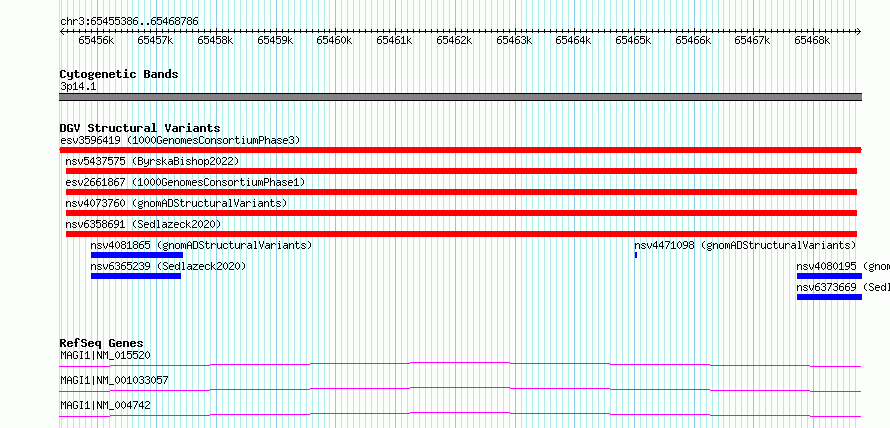Select the magenta line under MAGI1|NM_001033057

coord(460,389)
